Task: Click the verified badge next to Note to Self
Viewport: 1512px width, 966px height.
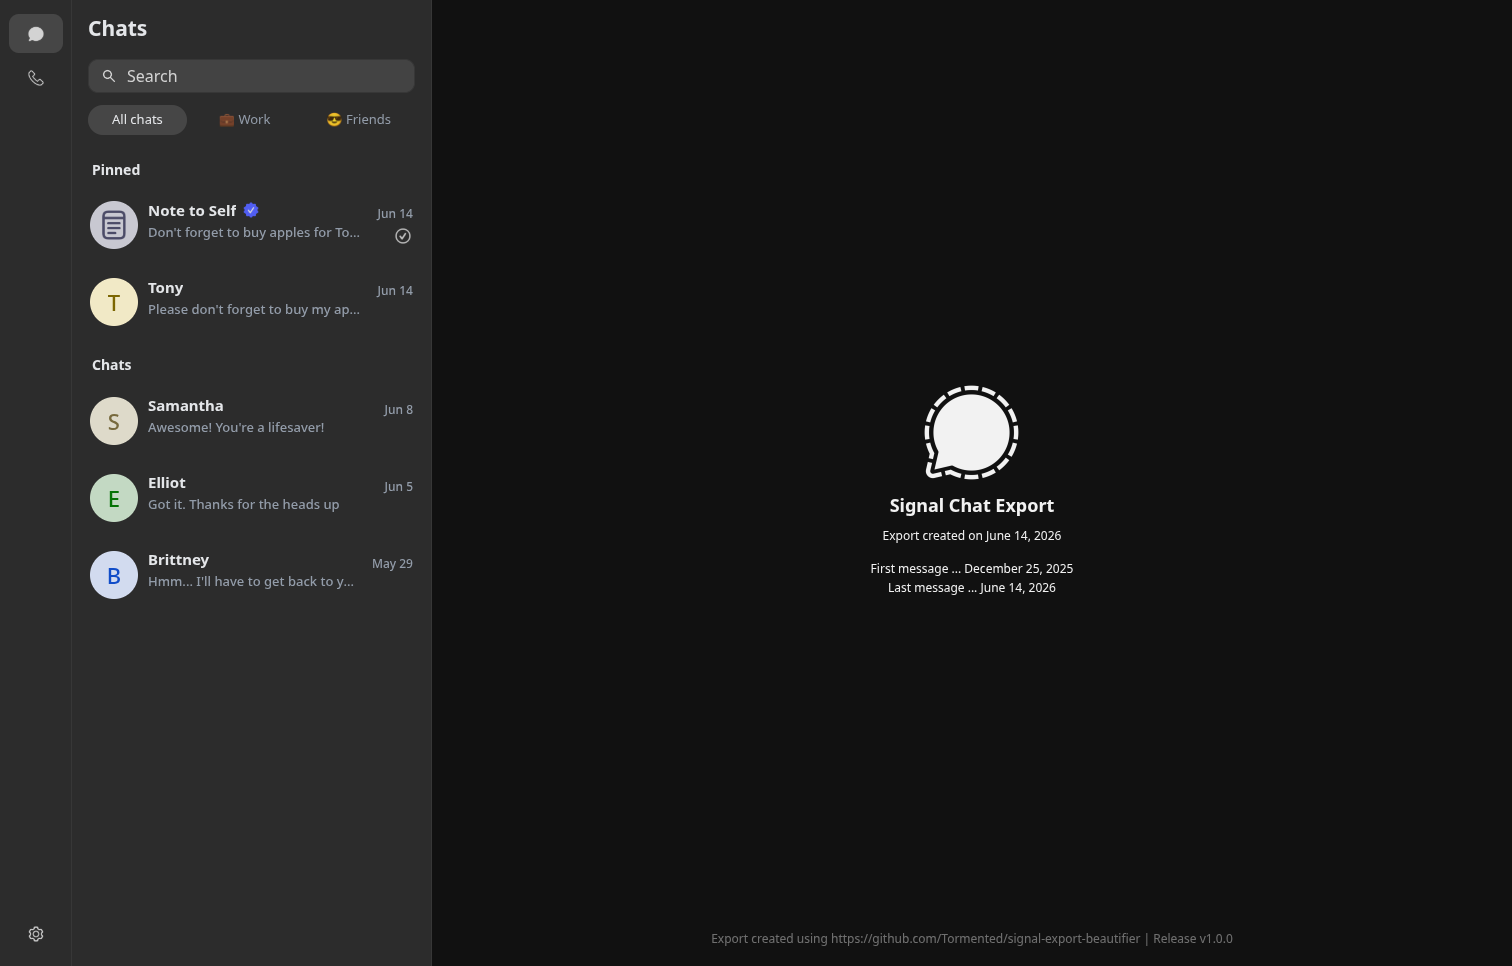Action: 251,210
